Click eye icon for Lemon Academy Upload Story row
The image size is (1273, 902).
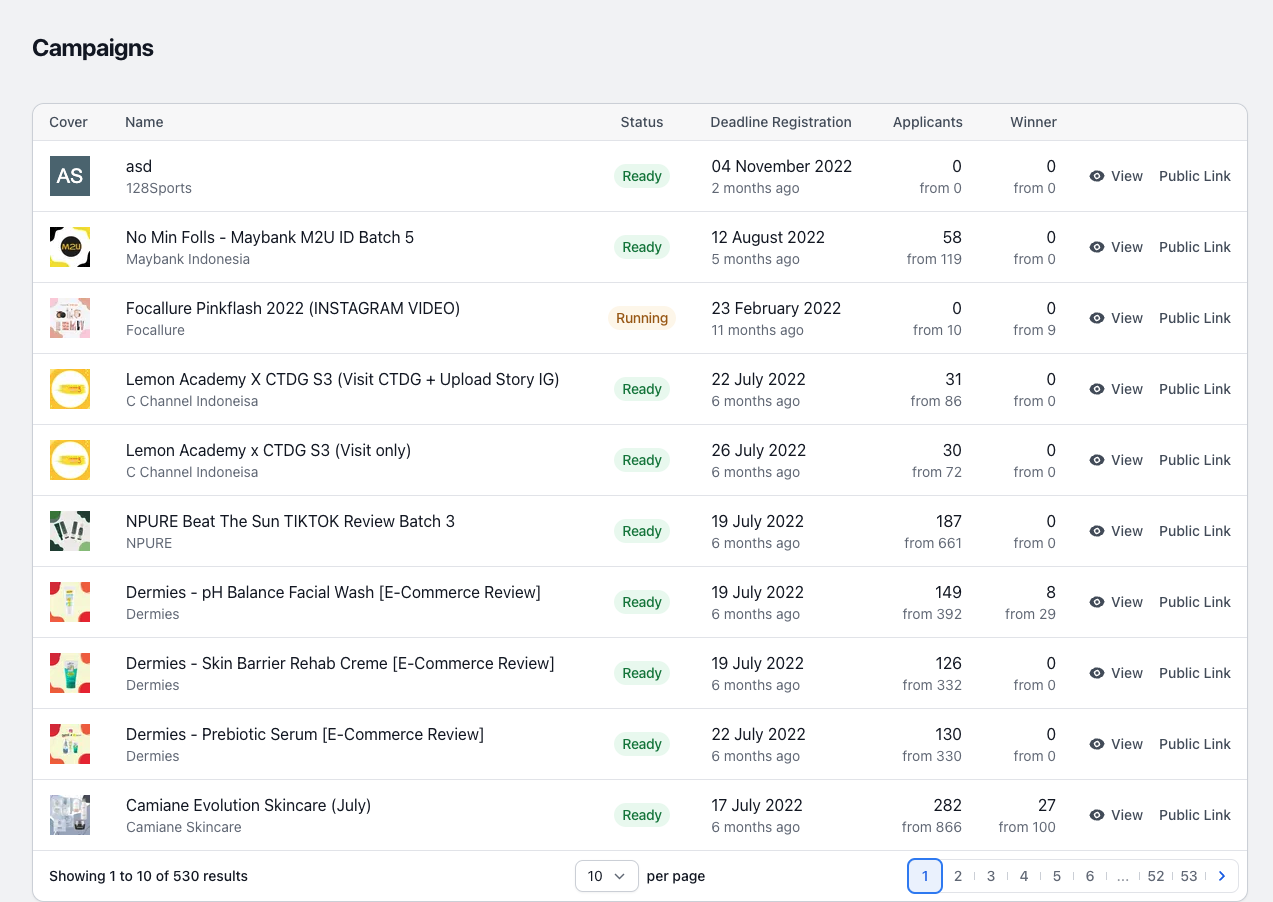[1097, 389]
